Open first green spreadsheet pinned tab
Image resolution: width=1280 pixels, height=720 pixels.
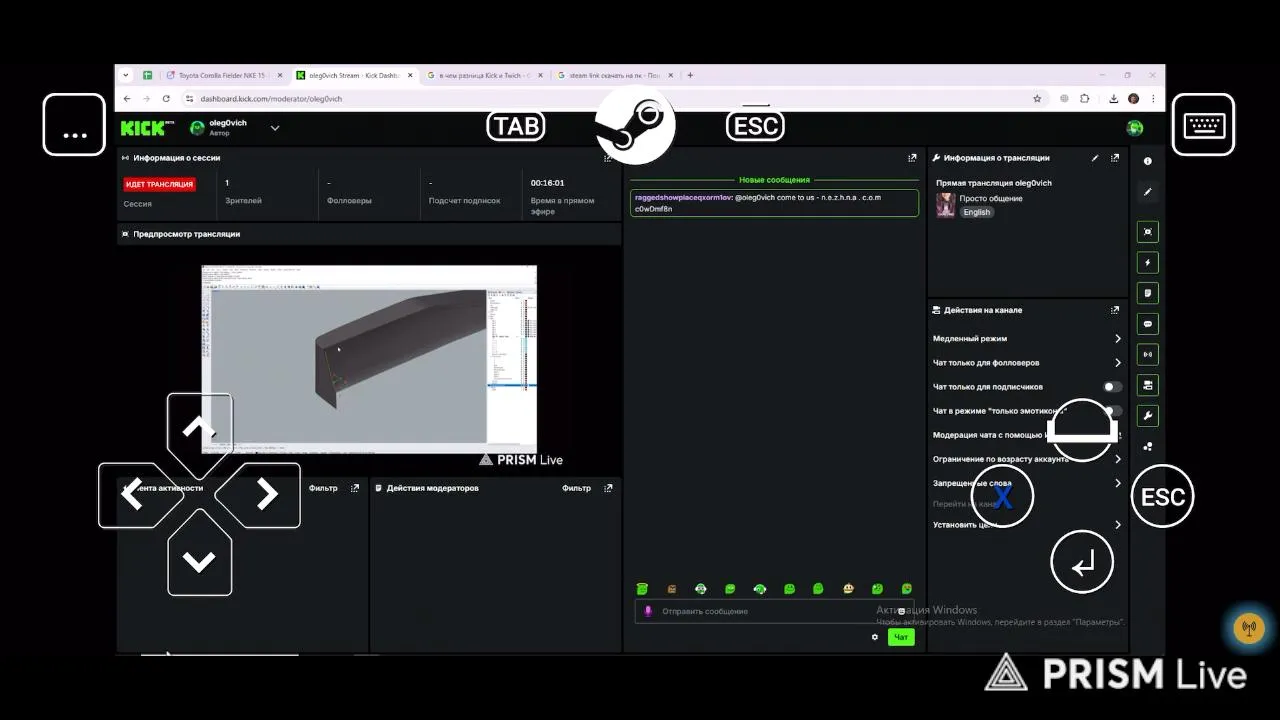[x=147, y=75]
